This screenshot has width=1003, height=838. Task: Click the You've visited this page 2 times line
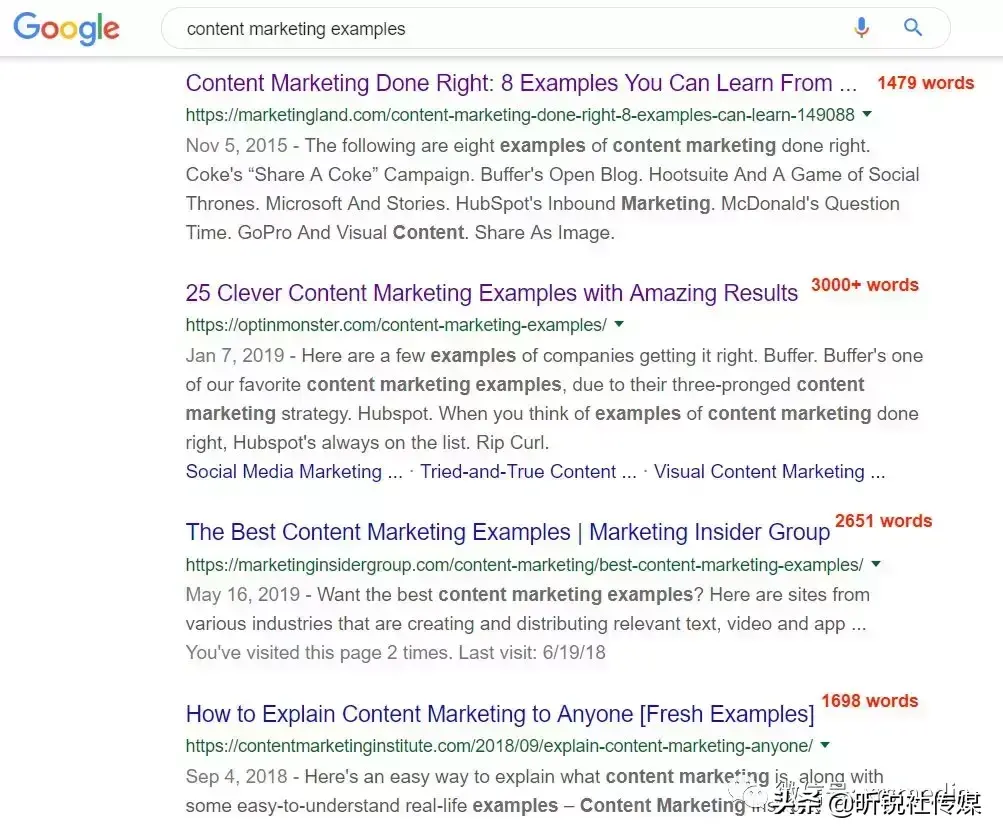coord(395,652)
